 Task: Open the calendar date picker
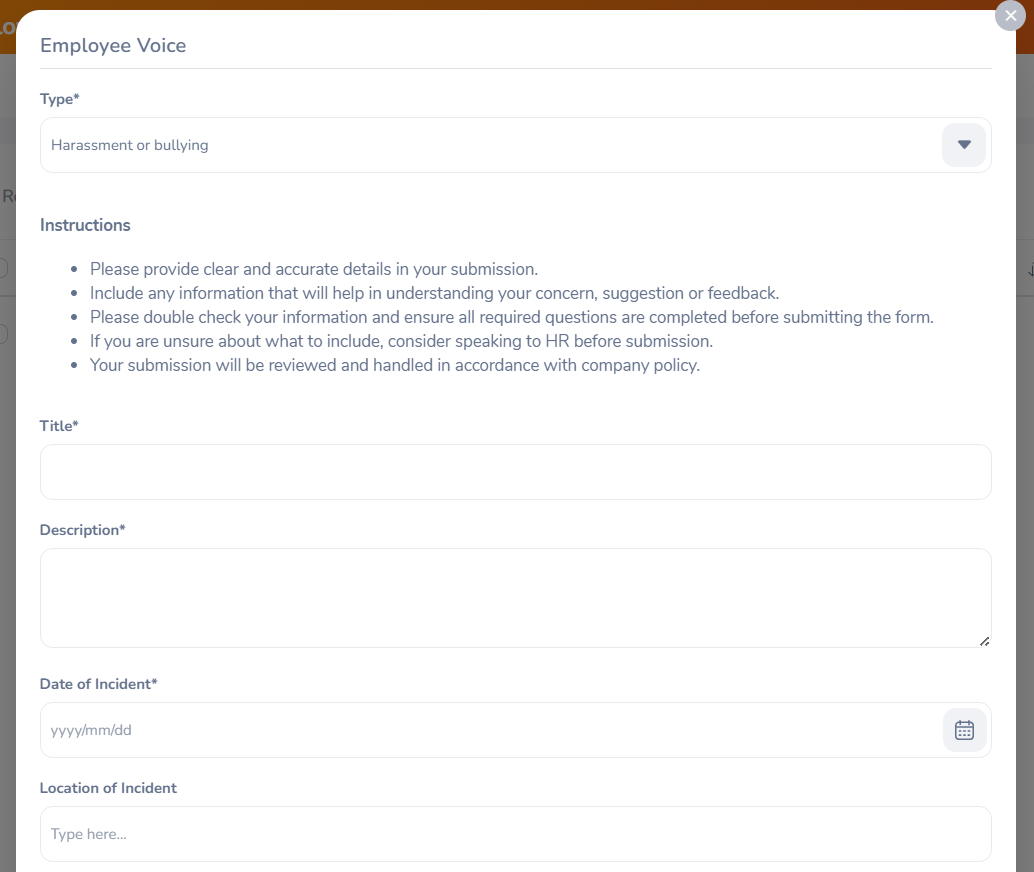click(x=964, y=730)
